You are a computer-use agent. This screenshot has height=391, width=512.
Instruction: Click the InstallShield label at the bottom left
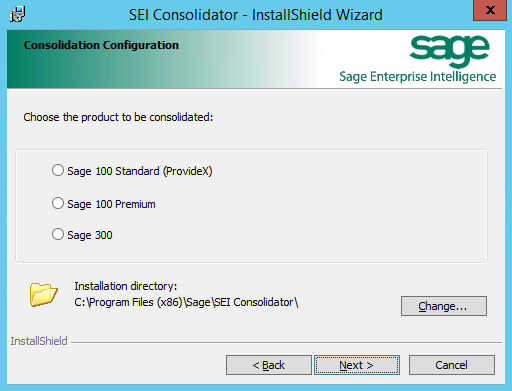tap(39, 341)
